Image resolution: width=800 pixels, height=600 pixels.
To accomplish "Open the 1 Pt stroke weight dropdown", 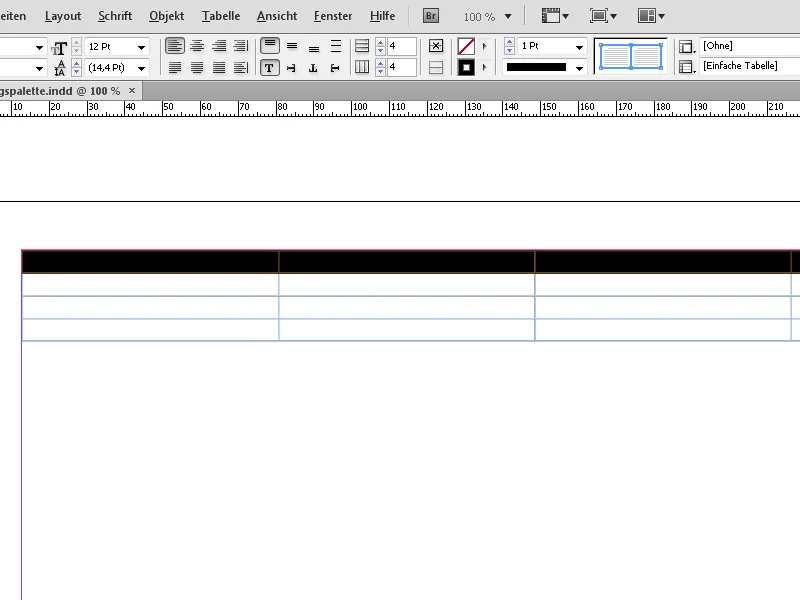I will point(579,47).
